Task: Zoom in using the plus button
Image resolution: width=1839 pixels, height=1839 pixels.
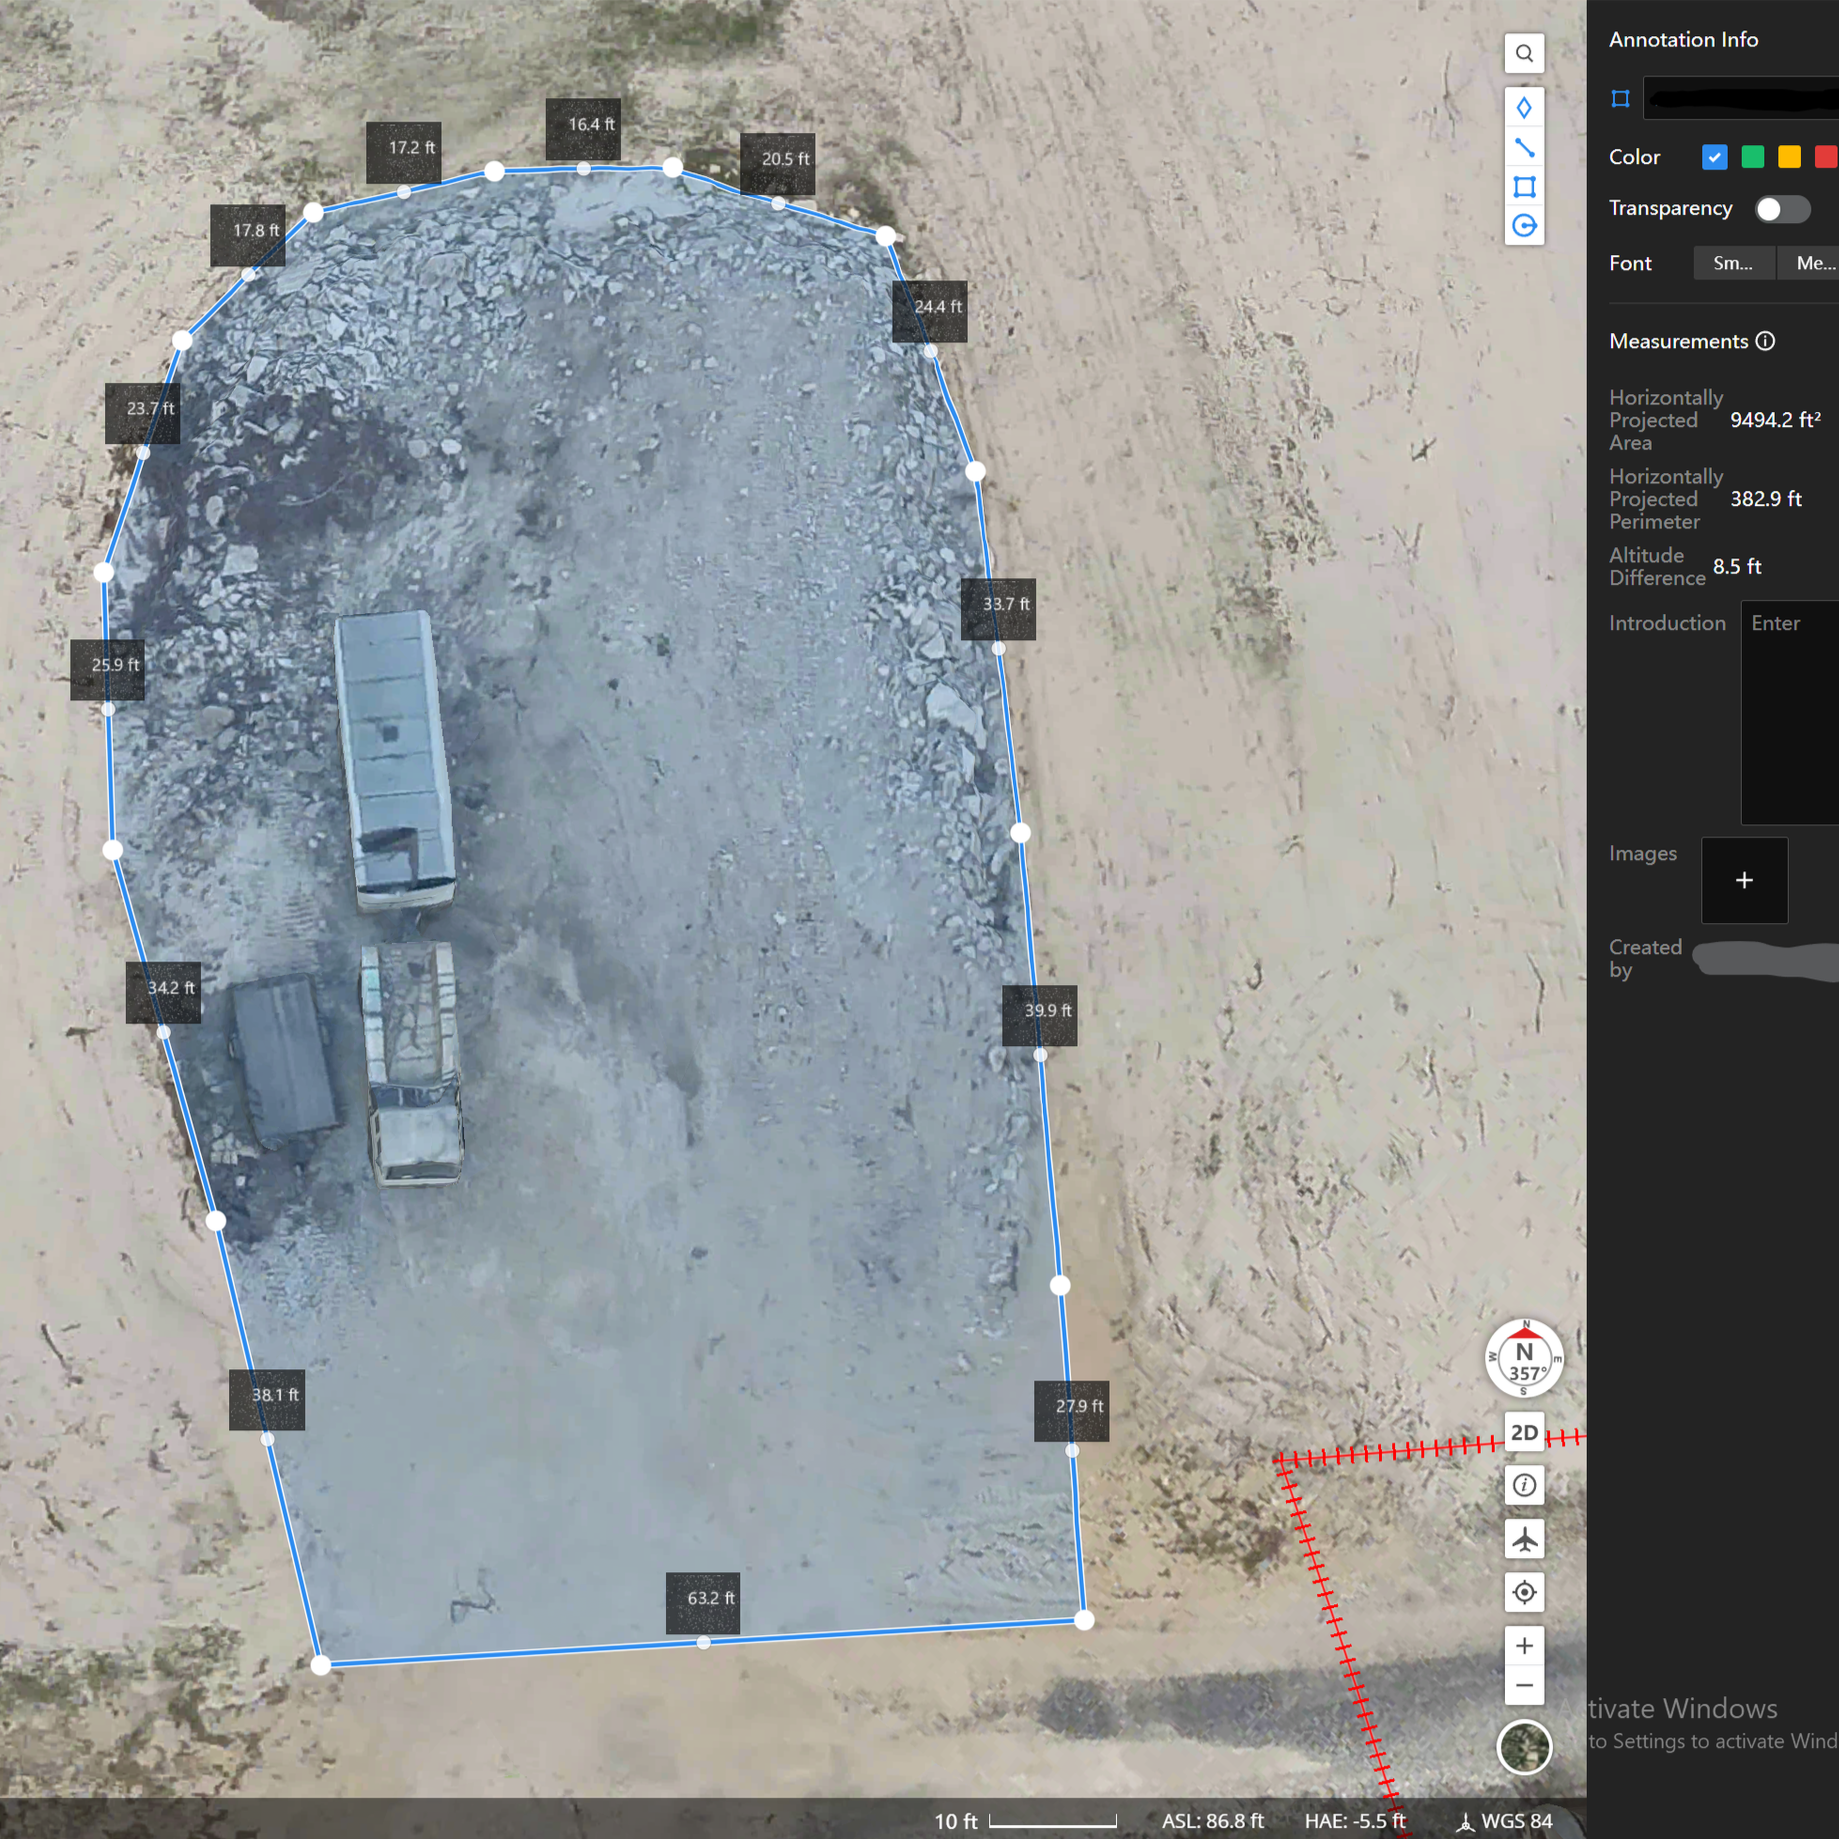Action: point(1524,1645)
